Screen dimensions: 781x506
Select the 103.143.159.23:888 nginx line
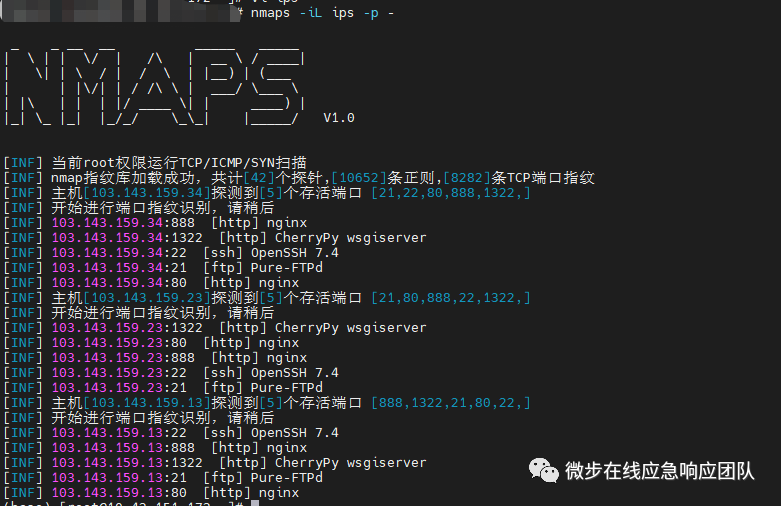(155, 358)
